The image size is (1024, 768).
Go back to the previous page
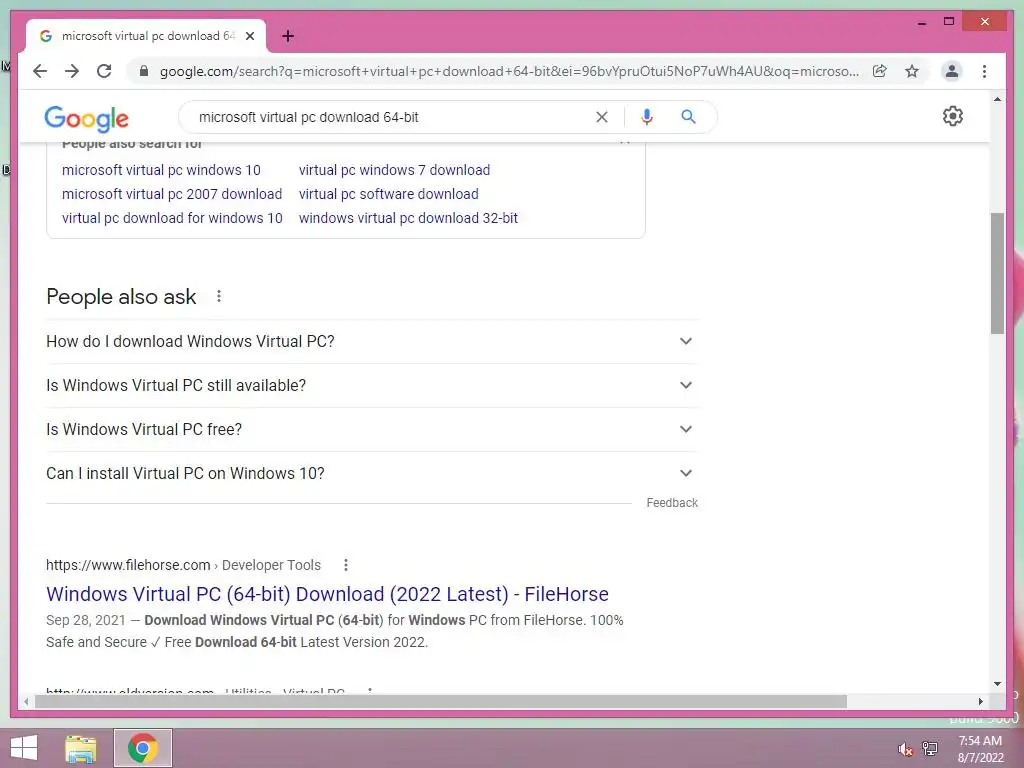(40, 71)
